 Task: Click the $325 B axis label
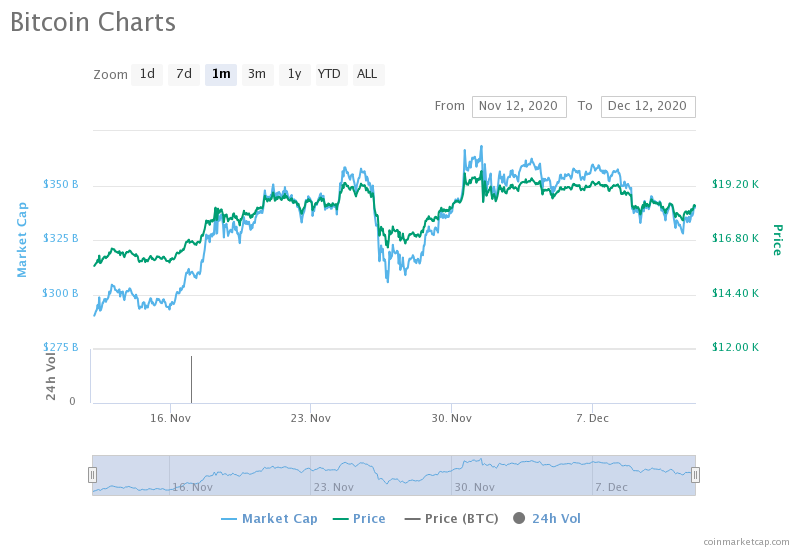point(60,238)
